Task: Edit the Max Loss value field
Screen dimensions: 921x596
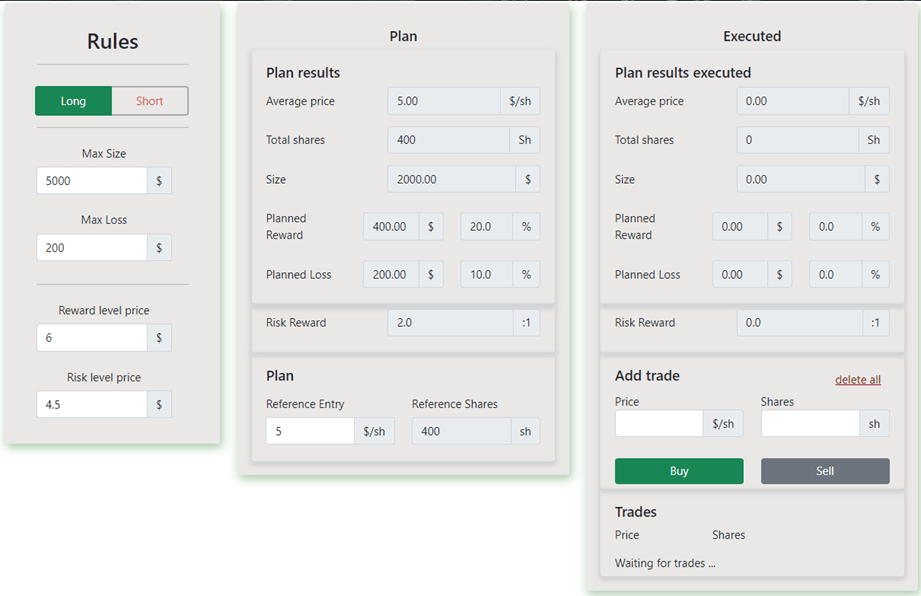Action: point(92,247)
